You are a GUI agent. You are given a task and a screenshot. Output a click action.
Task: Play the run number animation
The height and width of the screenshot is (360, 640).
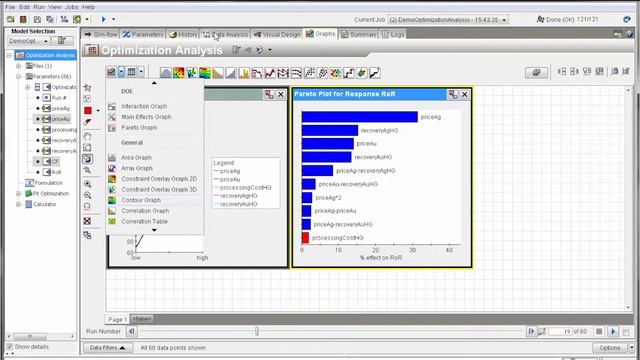613,331
